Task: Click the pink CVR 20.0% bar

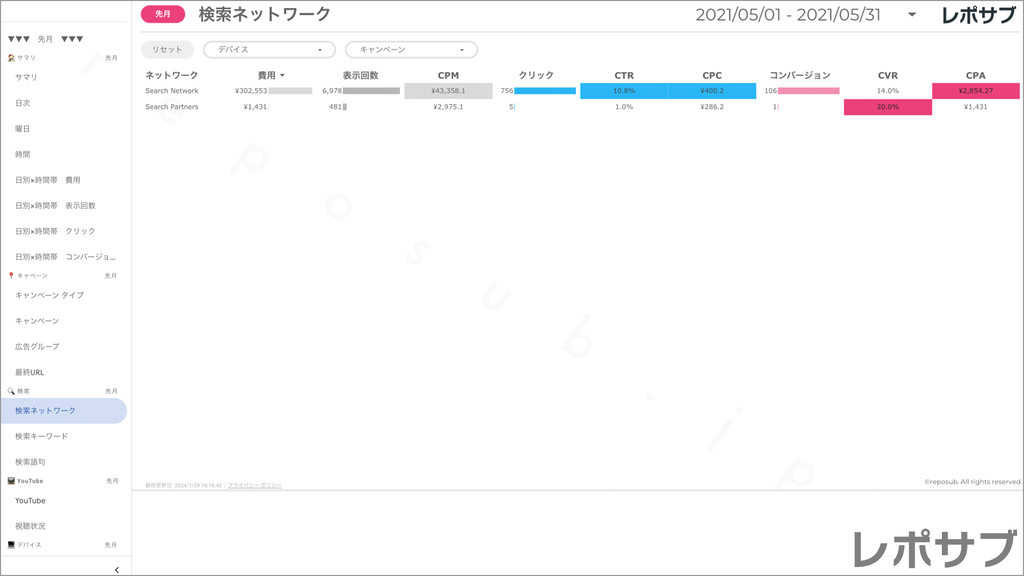Action: [888, 107]
